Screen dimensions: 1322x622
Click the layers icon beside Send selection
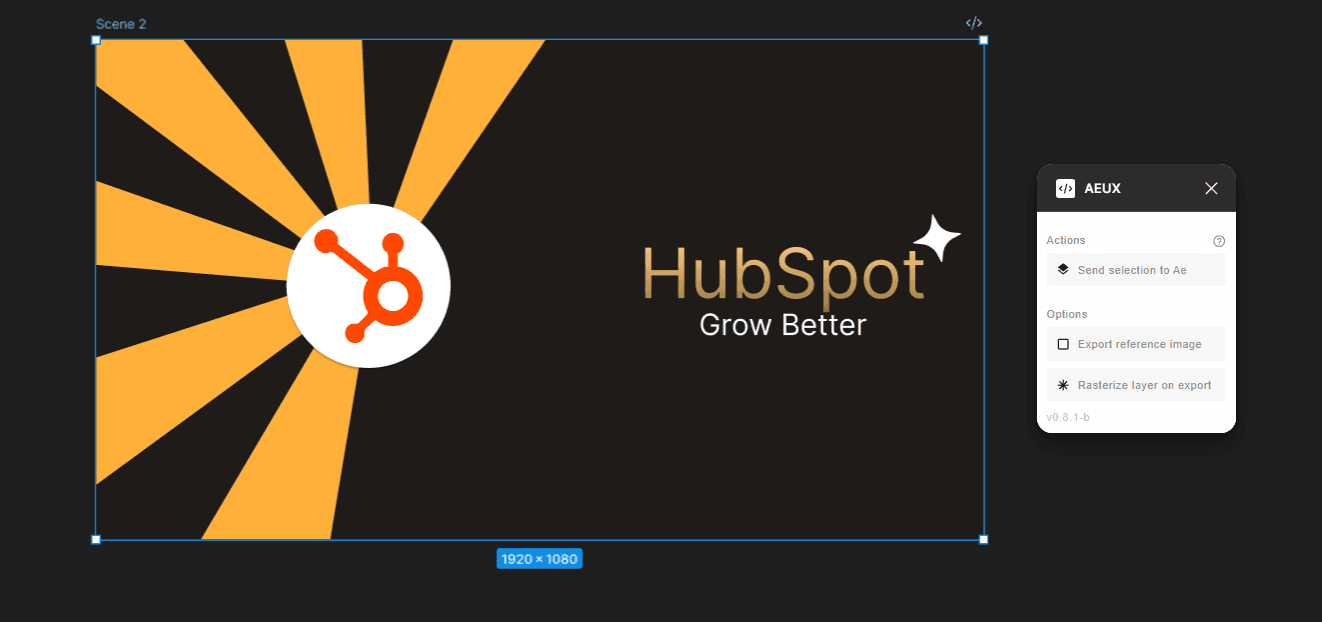[1063, 270]
